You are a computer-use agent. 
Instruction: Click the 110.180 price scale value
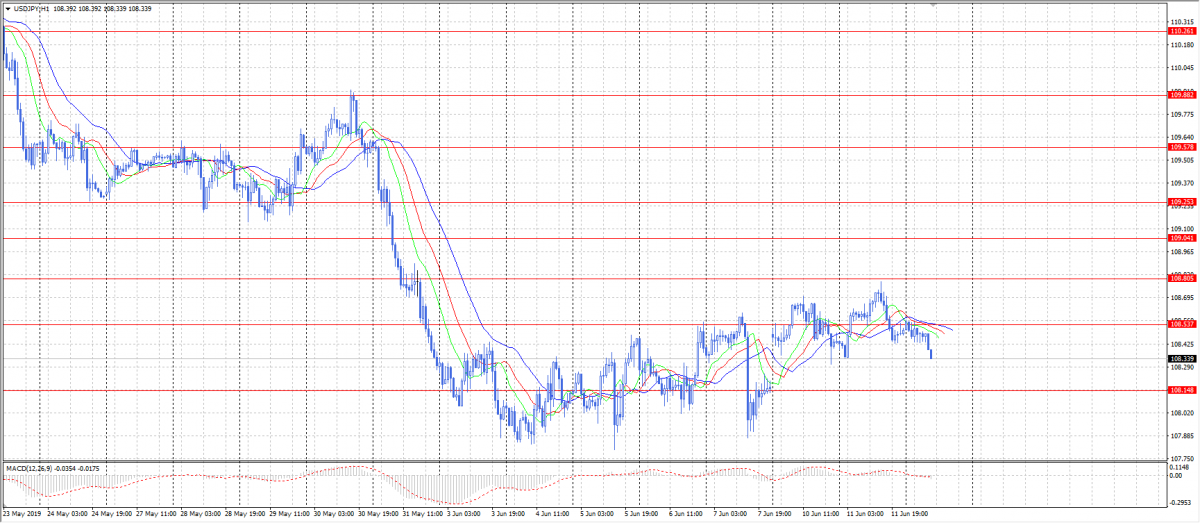click(x=1182, y=45)
